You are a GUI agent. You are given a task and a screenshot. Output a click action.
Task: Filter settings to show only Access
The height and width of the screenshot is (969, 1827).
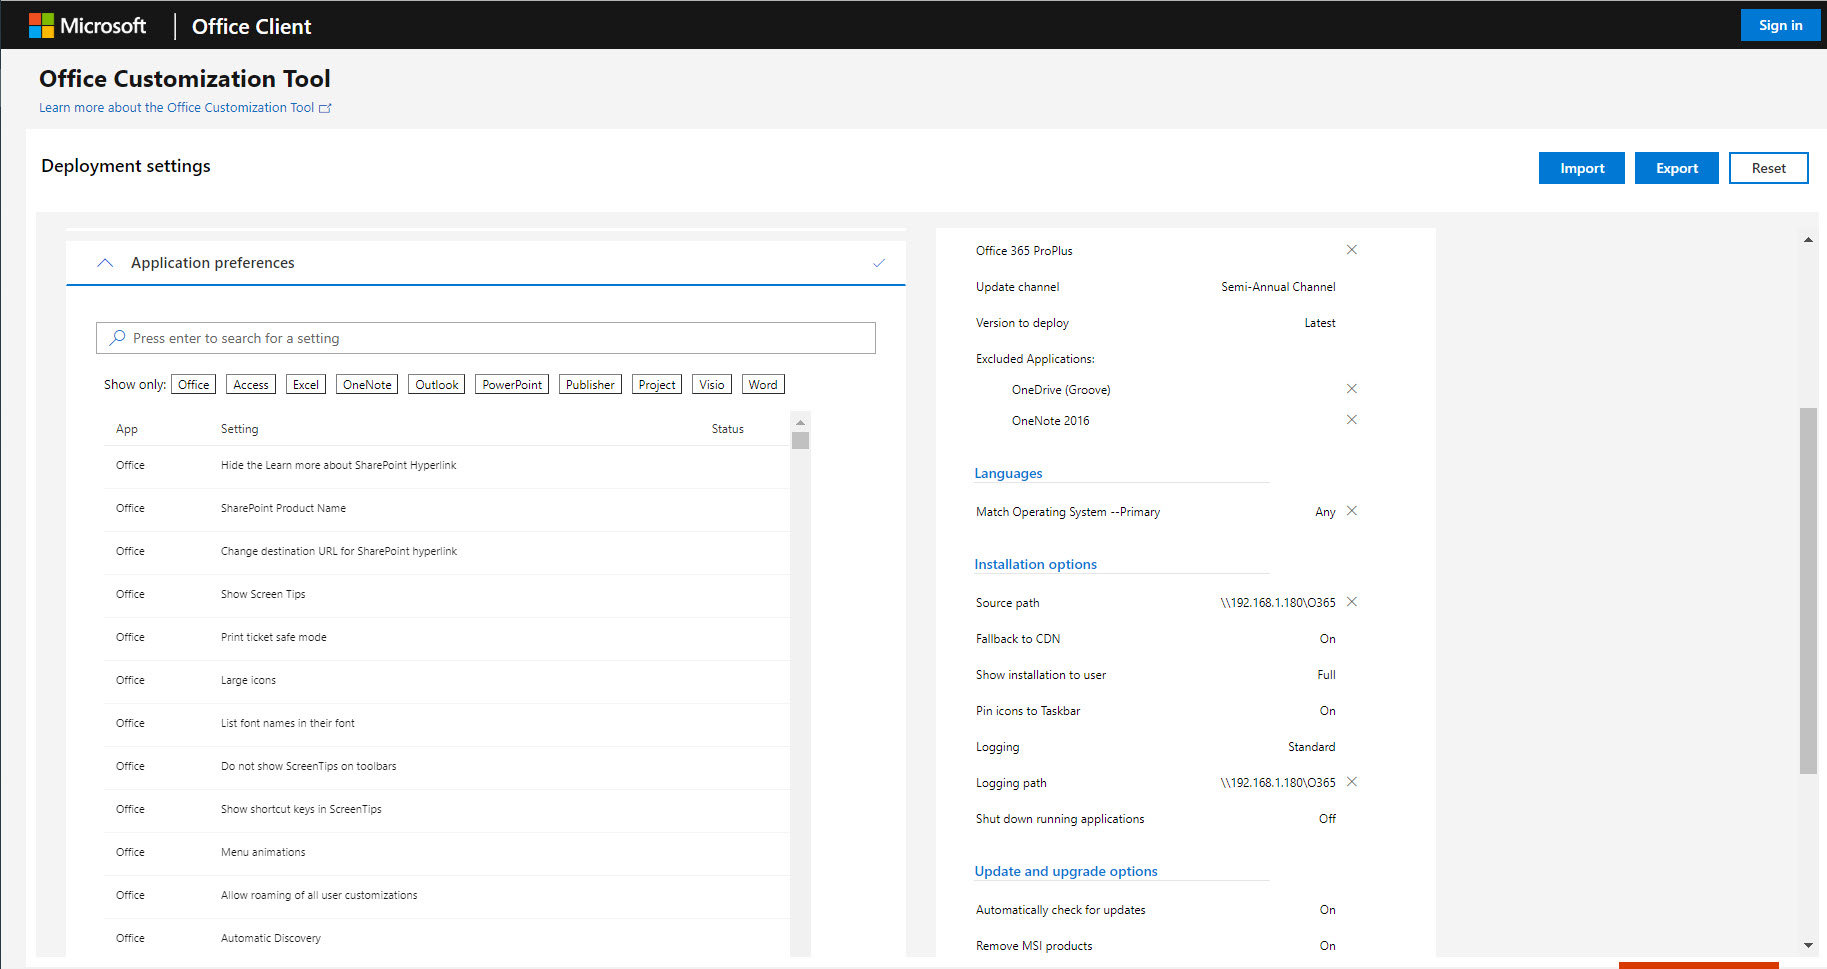coord(250,385)
